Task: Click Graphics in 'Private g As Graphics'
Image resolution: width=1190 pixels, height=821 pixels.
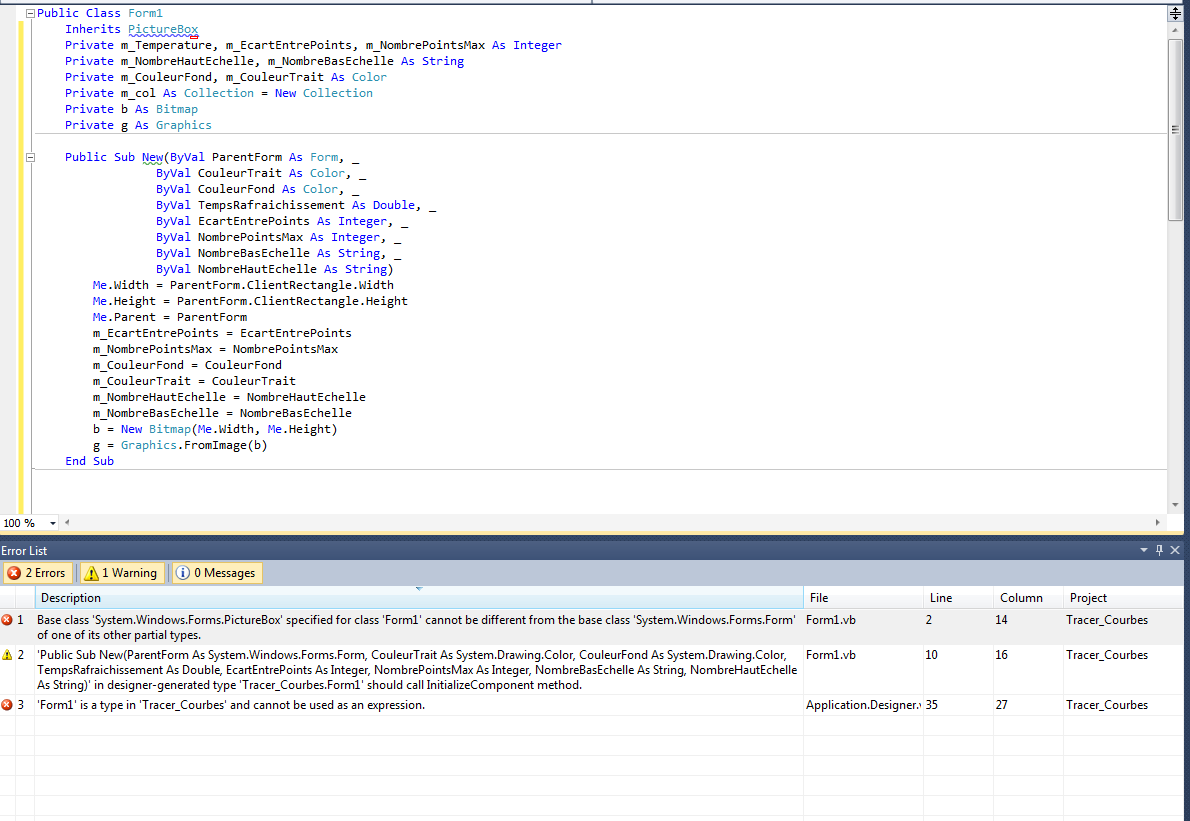Action: [184, 125]
